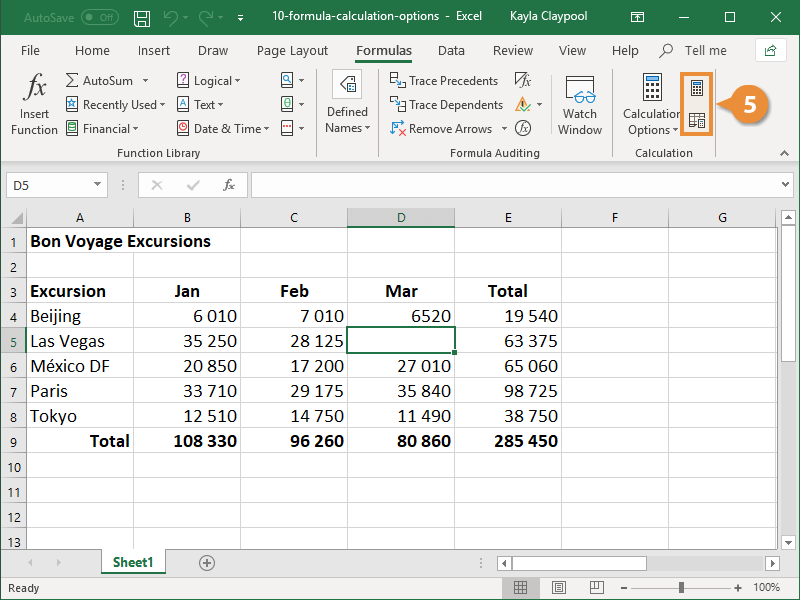Open the Home tab
Screen dimensions: 800x600
[92, 51]
